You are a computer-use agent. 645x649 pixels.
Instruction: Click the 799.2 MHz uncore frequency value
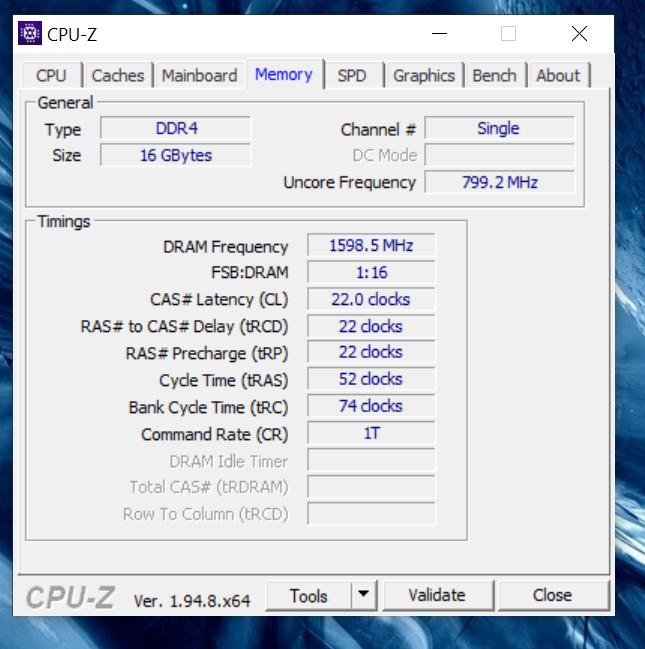[500, 182]
